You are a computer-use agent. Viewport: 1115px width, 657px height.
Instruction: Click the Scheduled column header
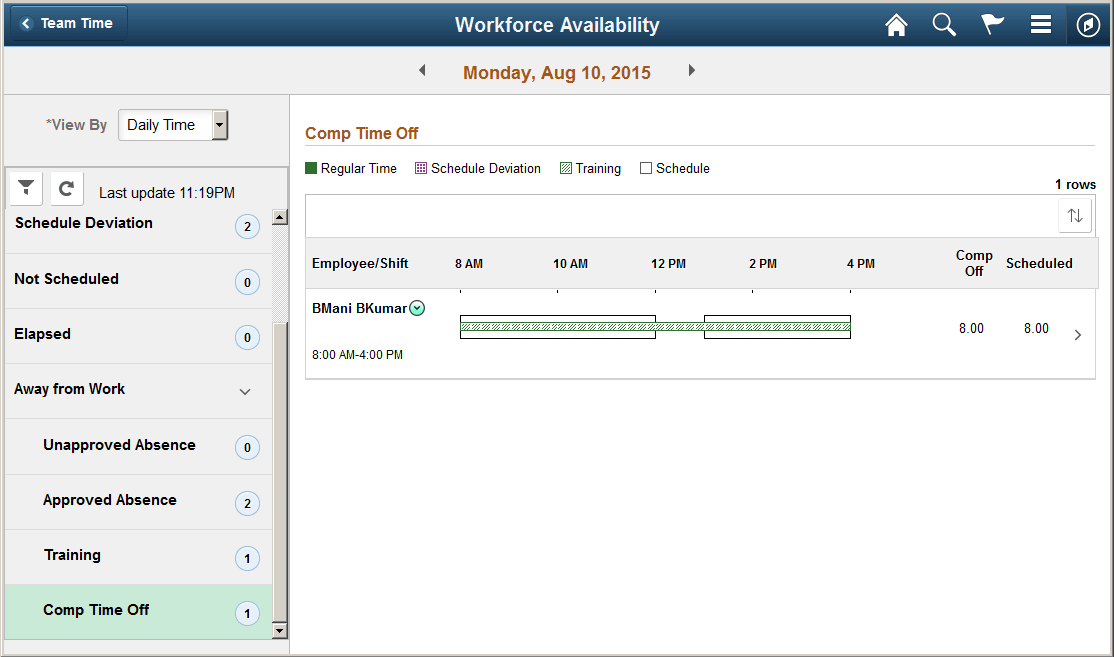pos(1039,263)
